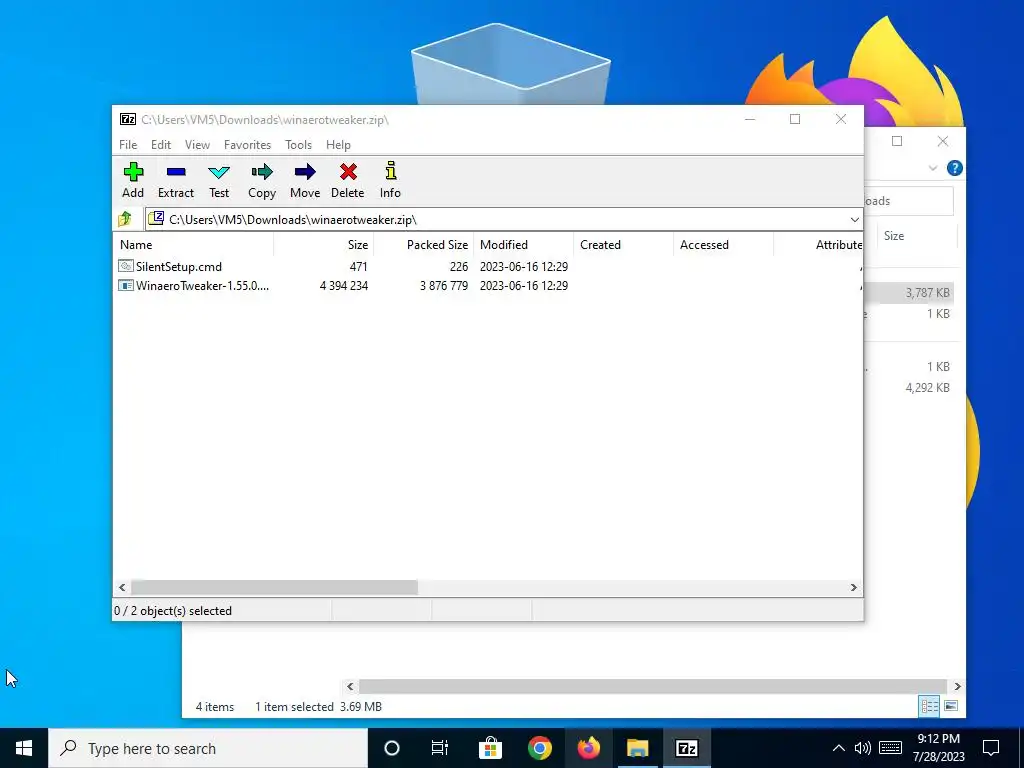Click 7-Zip scroll right arrow

[853, 588]
